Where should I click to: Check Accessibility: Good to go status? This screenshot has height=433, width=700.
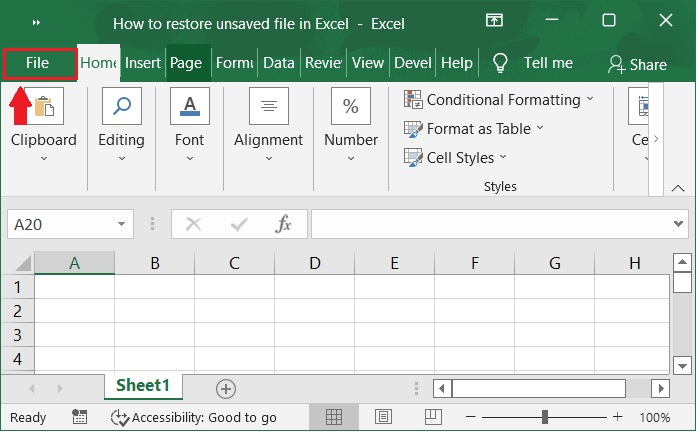point(193,417)
